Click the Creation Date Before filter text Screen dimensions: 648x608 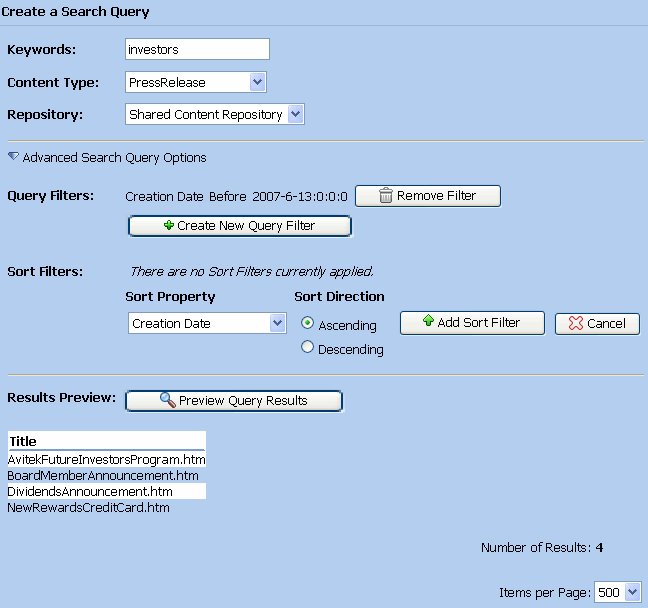[x=236, y=196]
